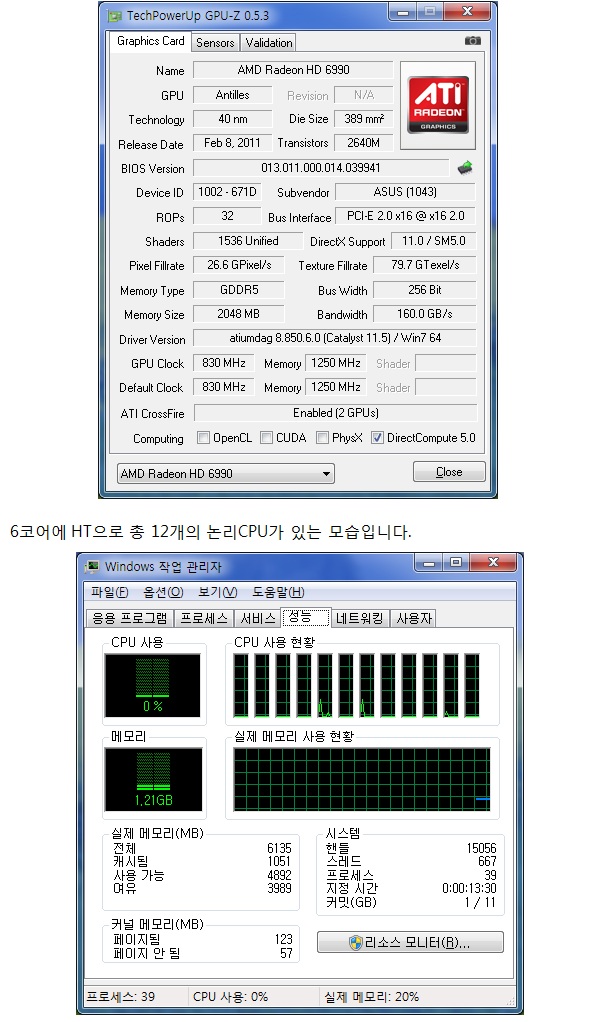Toggle the PhysX checkbox

(322, 437)
